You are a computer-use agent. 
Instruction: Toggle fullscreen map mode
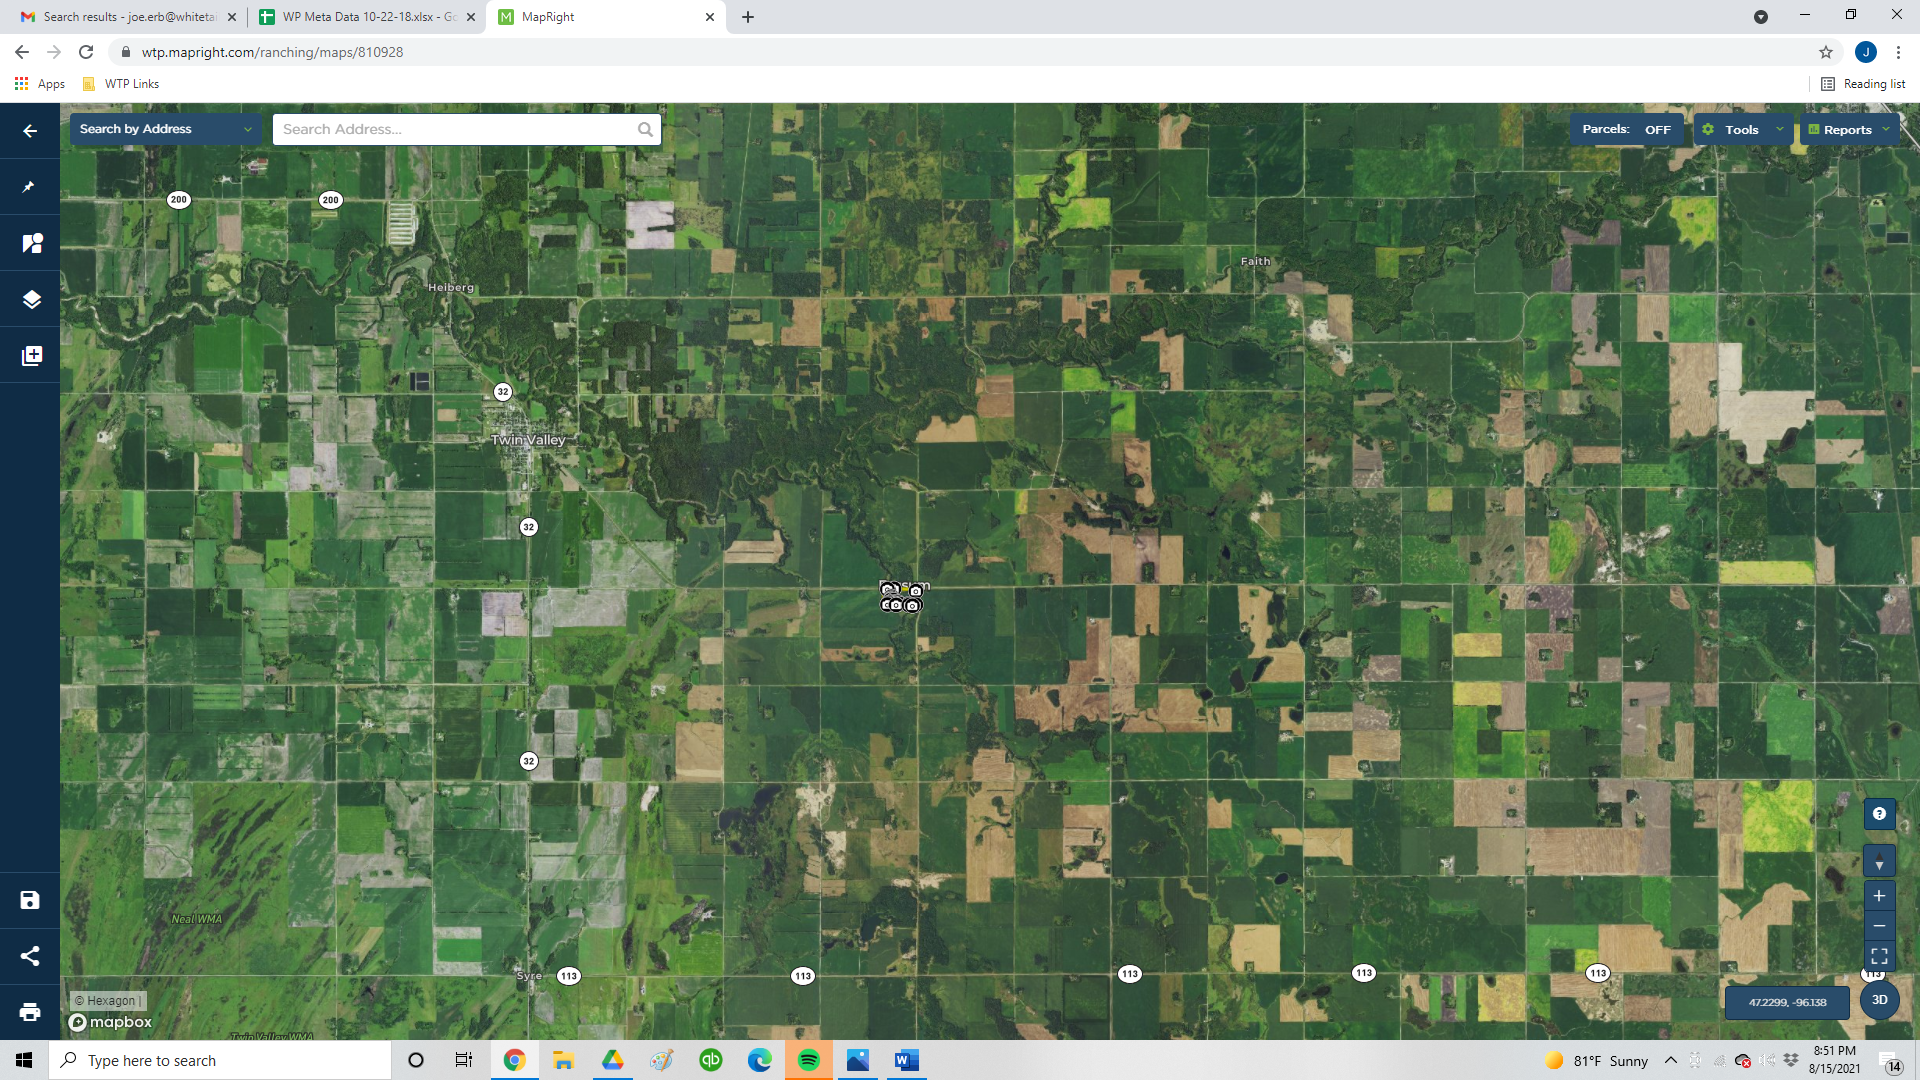click(x=1879, y=956)
